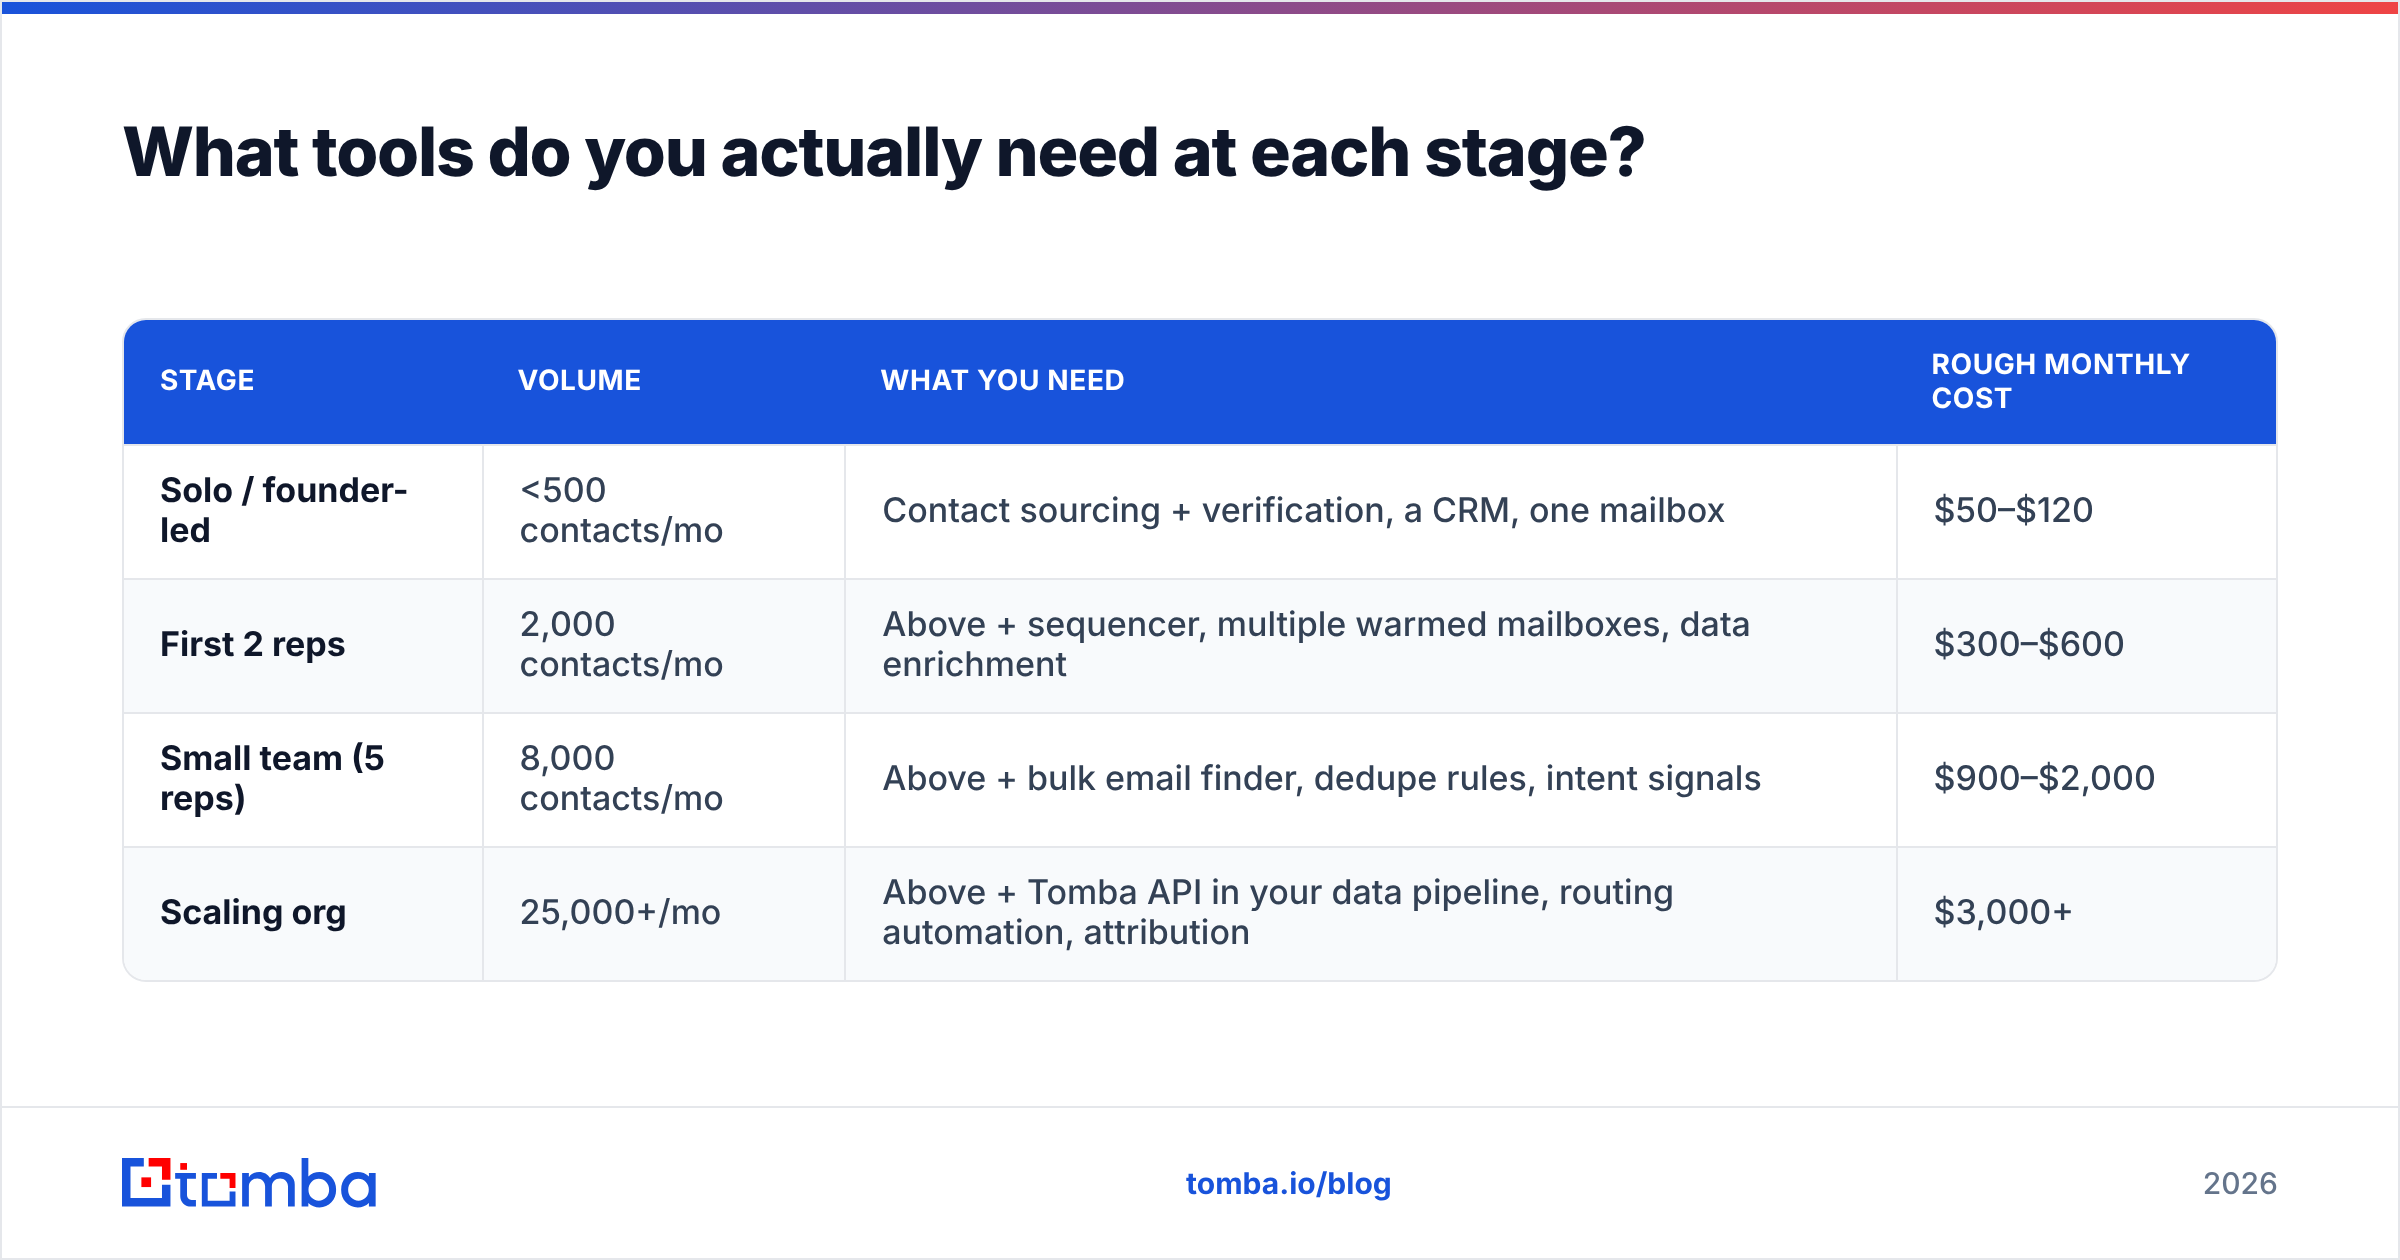Click the 8,000 contacts/mo volume cell

[664, 779]
